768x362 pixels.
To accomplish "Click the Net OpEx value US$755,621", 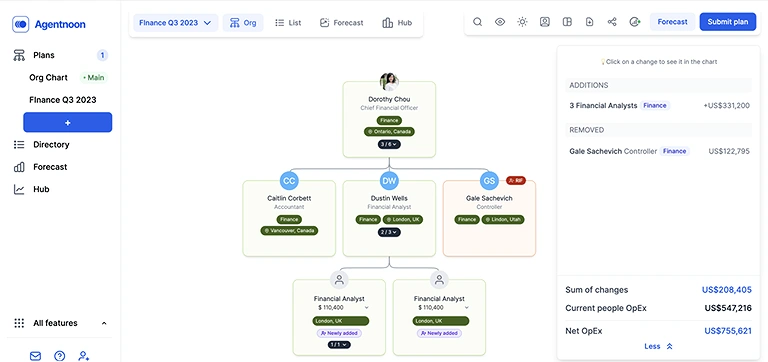I will (x=728, y=331).
